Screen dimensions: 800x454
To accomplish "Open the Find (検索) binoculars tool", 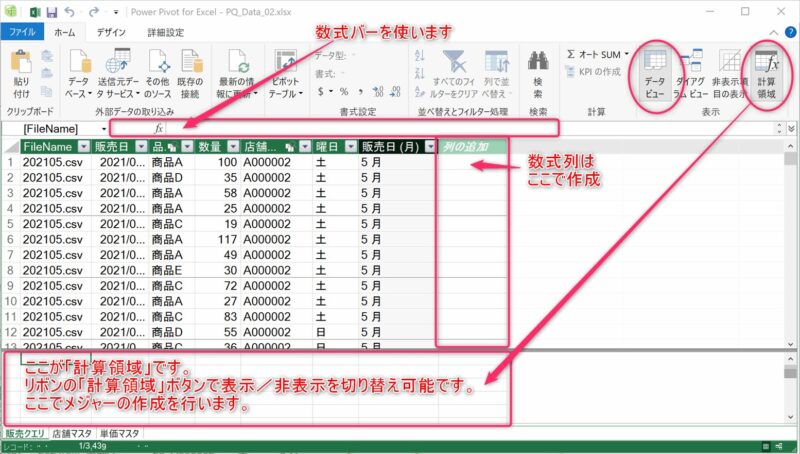I will pos(538,74).
